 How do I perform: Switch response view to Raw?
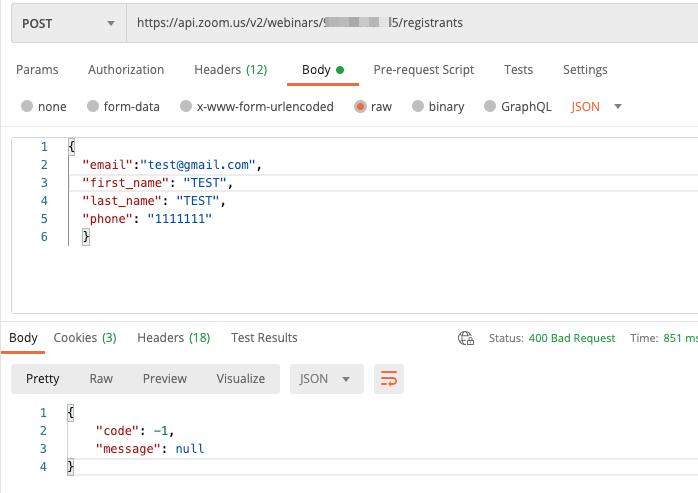tap(101, 379)
